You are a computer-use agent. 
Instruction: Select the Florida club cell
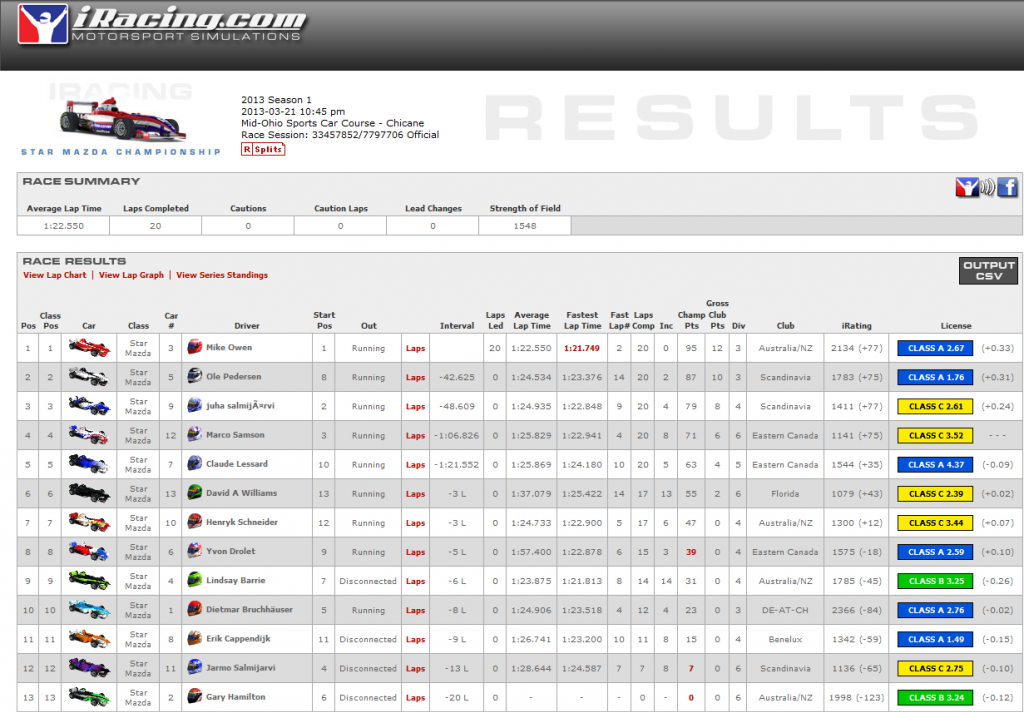tap(785, 494)
